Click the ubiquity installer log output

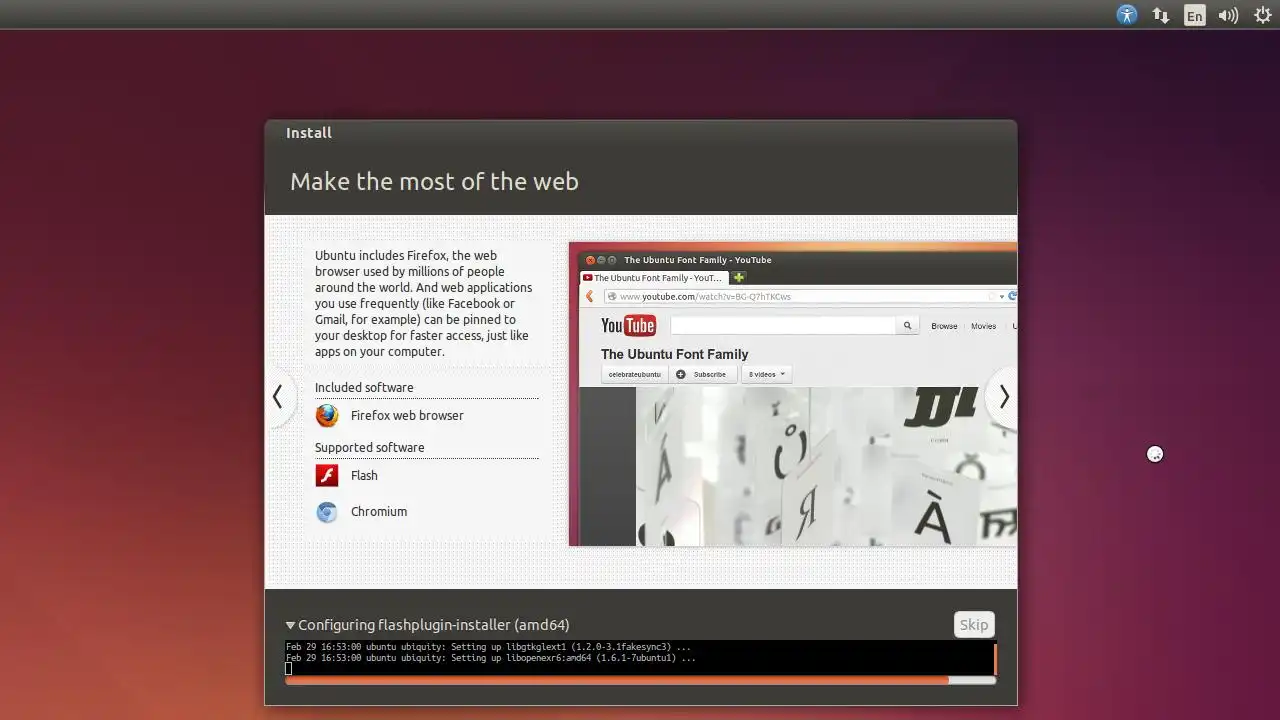pos(639,657)
